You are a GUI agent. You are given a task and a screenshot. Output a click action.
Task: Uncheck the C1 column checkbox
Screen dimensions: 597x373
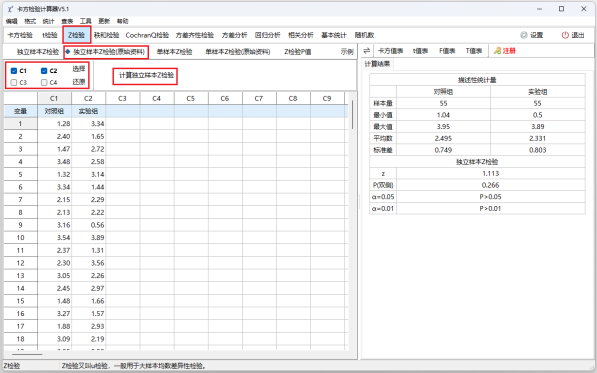[14, 71]
